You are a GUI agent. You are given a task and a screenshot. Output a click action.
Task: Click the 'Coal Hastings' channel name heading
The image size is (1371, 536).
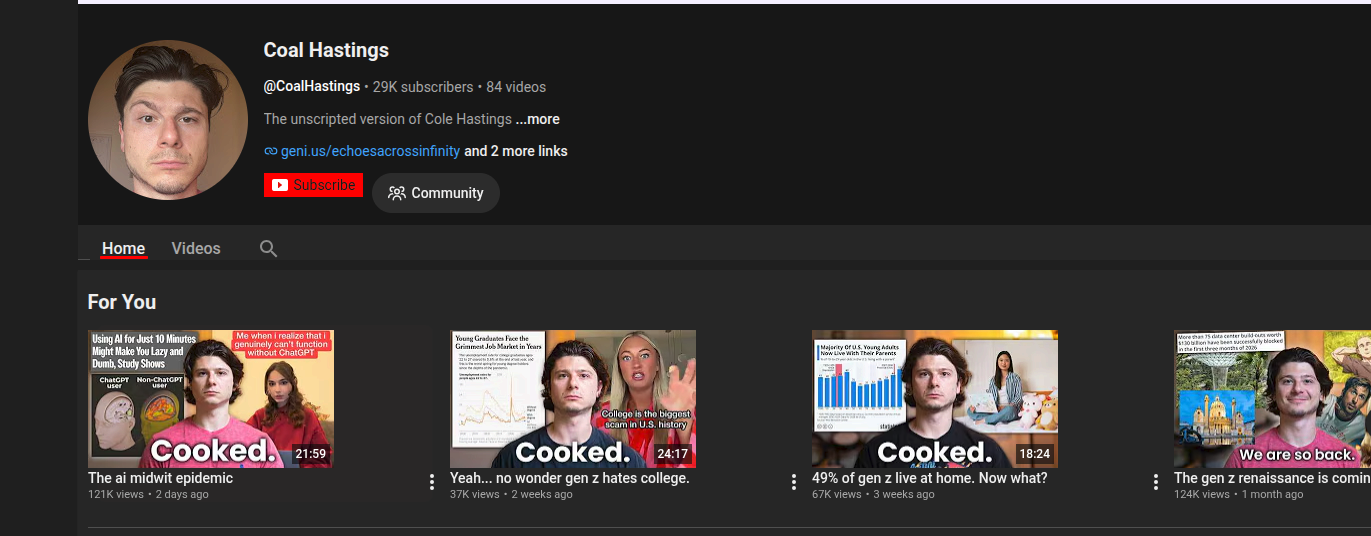coord(326,50)
